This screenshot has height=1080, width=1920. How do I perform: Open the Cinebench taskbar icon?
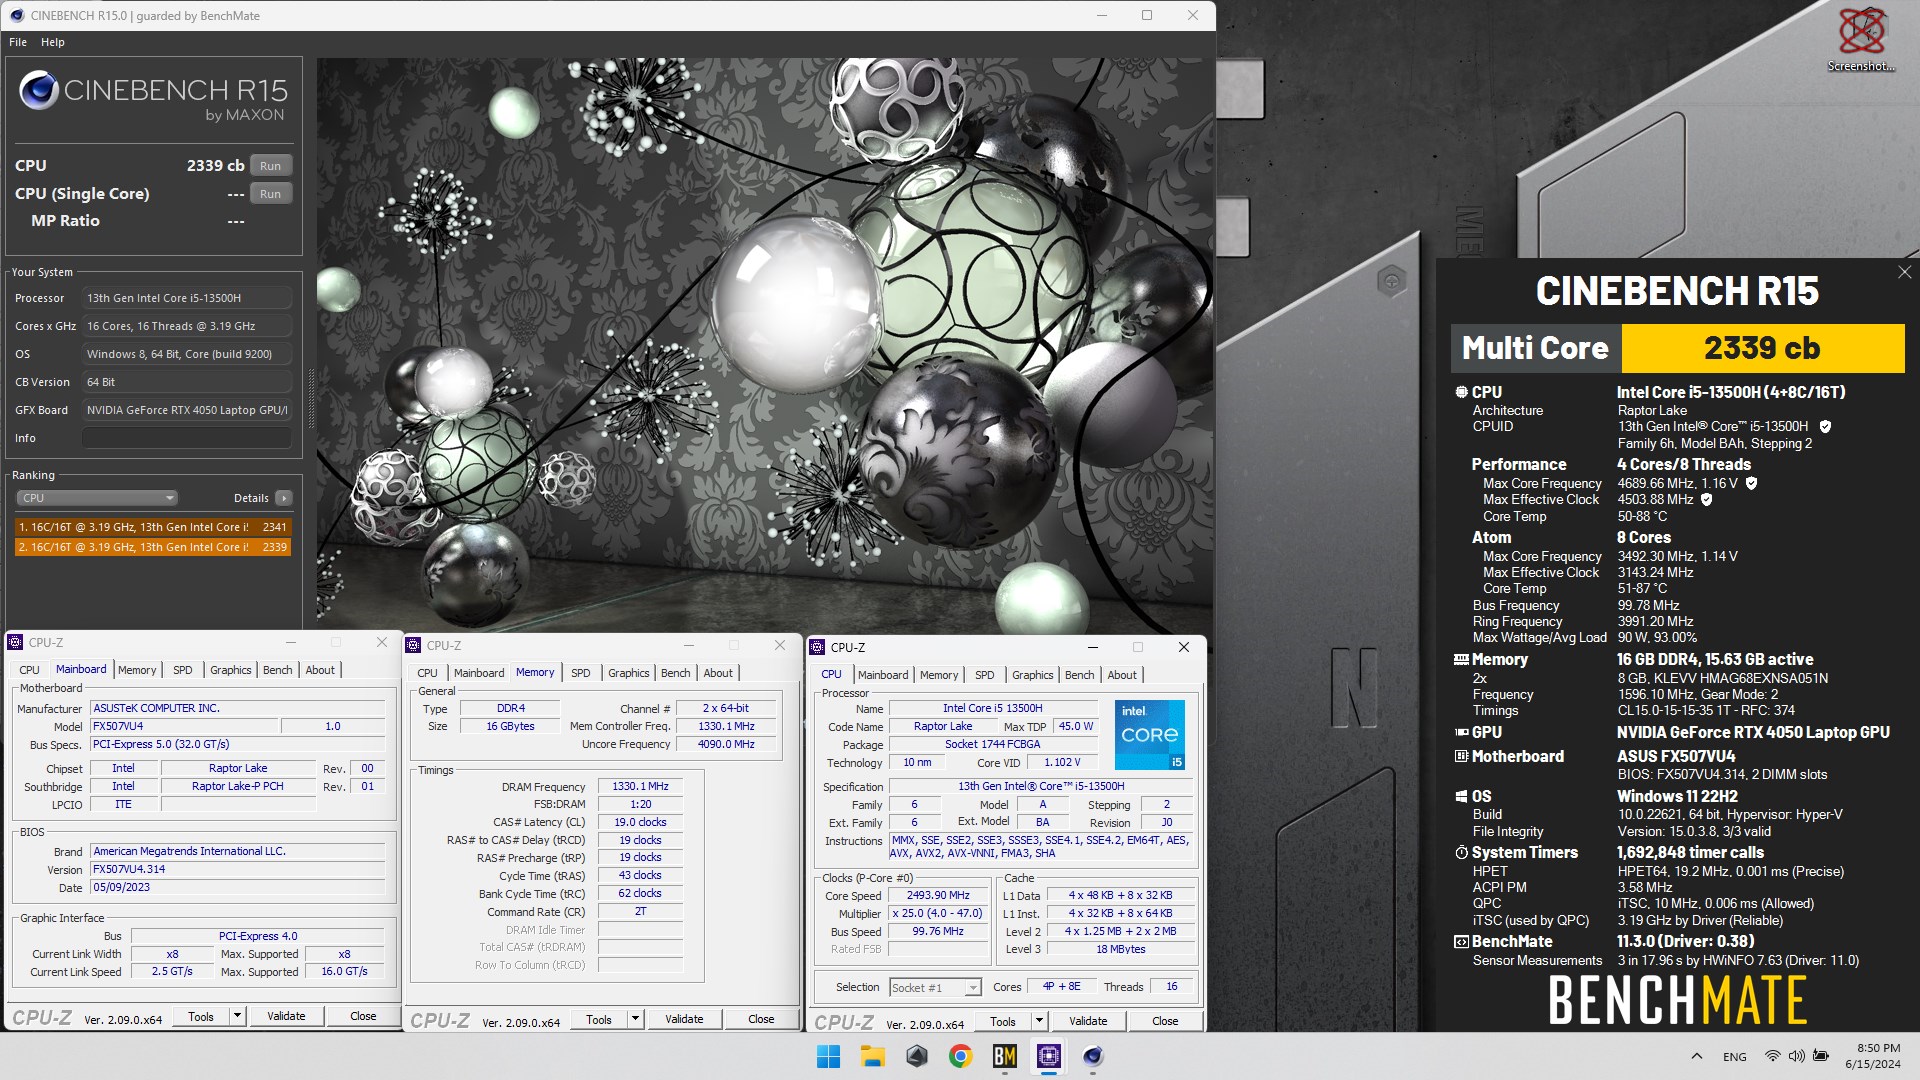(1092, 1056)
